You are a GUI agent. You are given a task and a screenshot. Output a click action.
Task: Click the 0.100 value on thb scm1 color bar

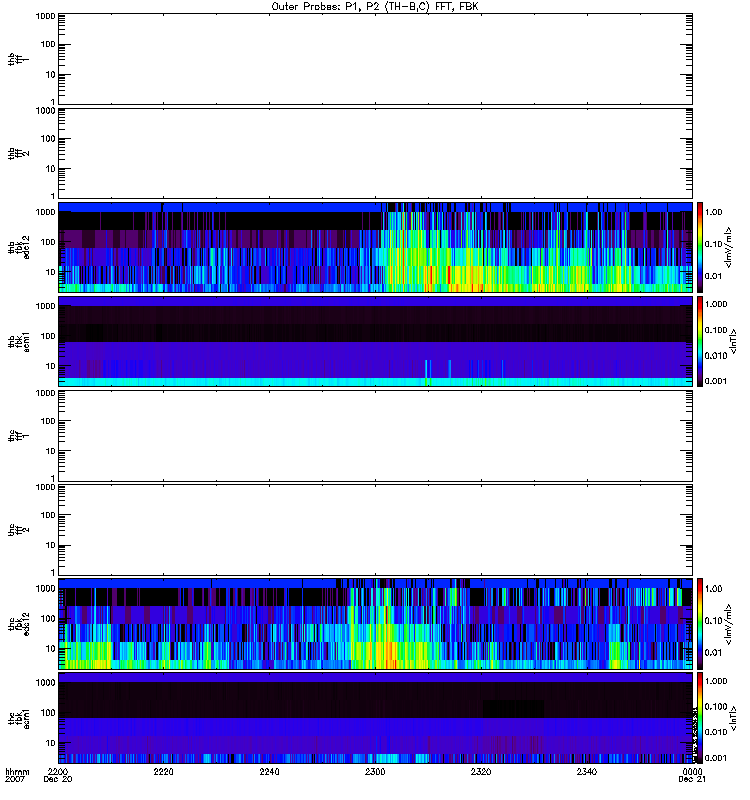coord(716,330)
